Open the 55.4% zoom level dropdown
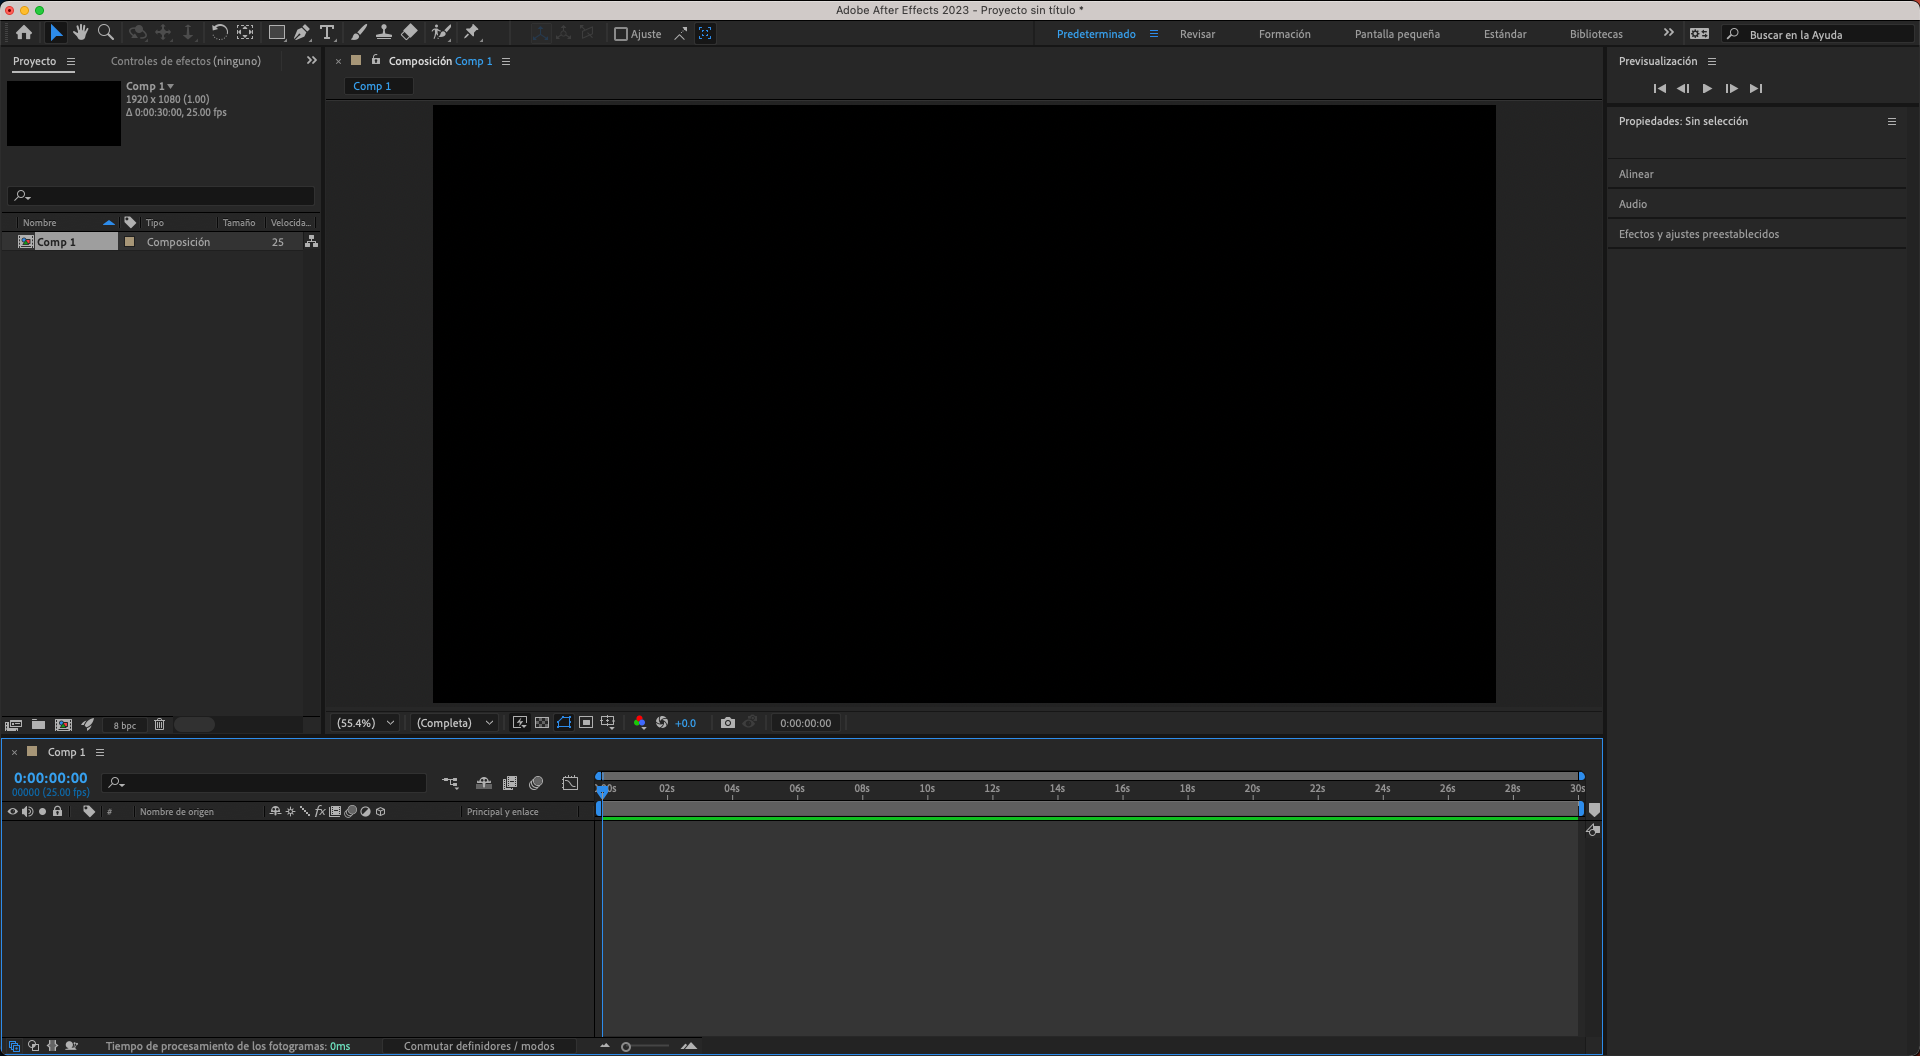1920x1056 pixels. [364, 722]
